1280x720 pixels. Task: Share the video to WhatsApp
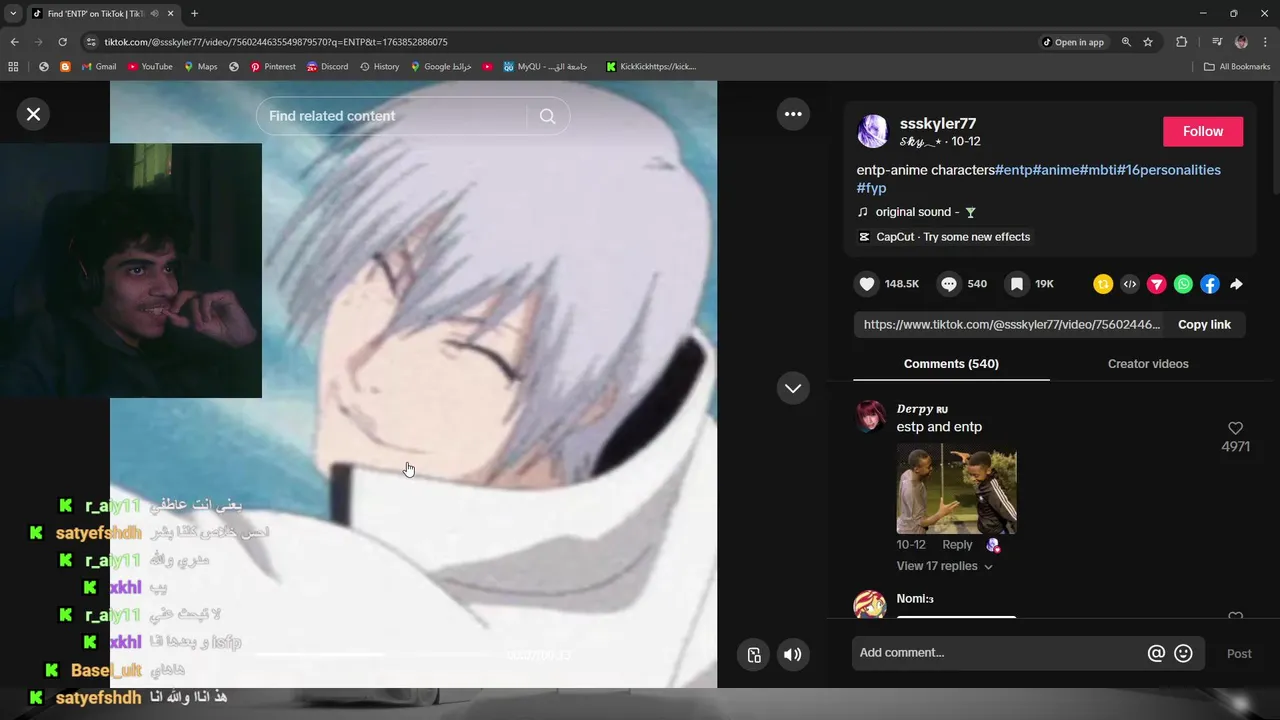pyautogui.click(x=1183, y=284)
